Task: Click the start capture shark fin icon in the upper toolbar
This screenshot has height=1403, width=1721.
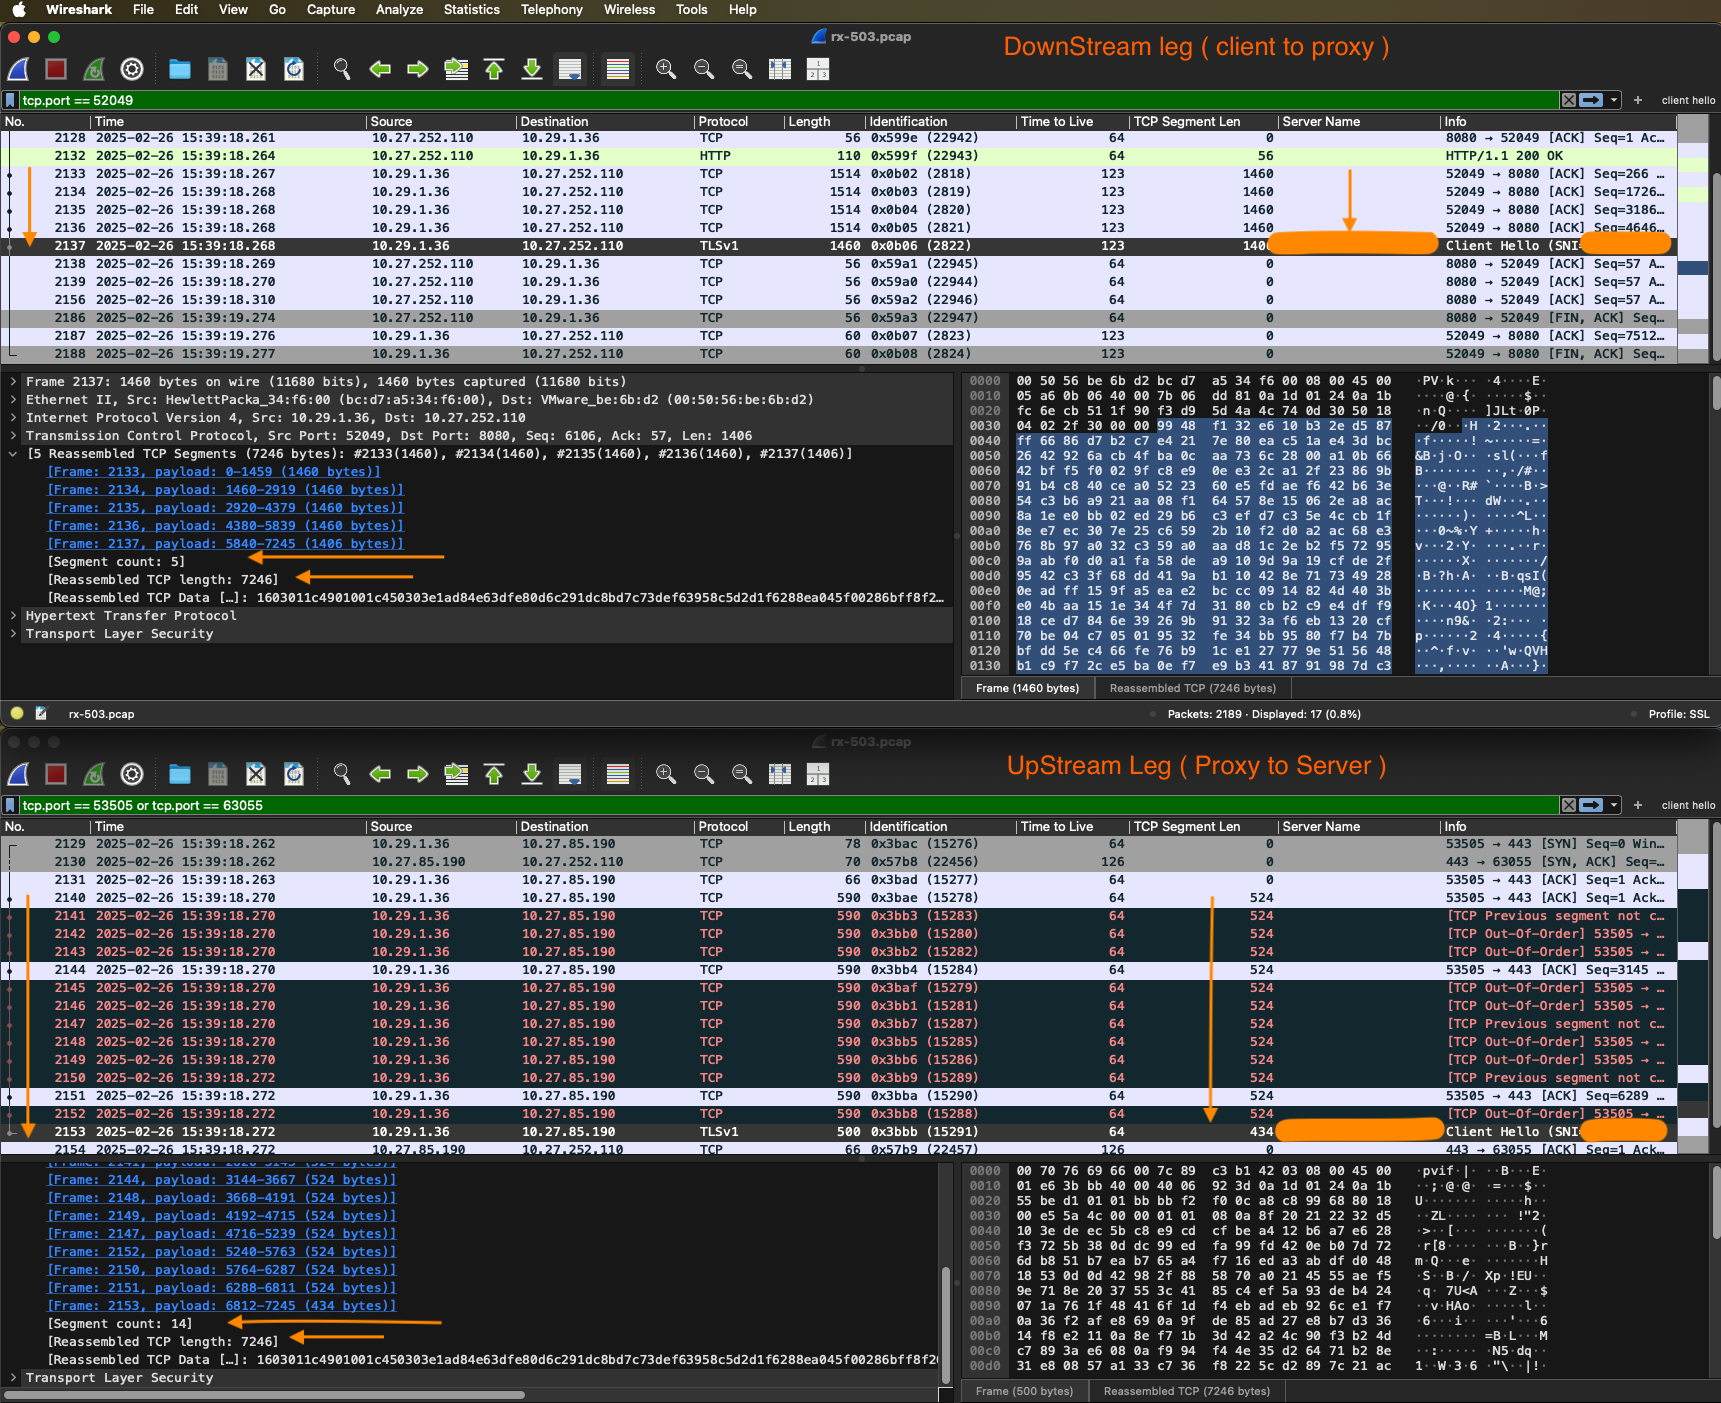Action: pos(18,69)
